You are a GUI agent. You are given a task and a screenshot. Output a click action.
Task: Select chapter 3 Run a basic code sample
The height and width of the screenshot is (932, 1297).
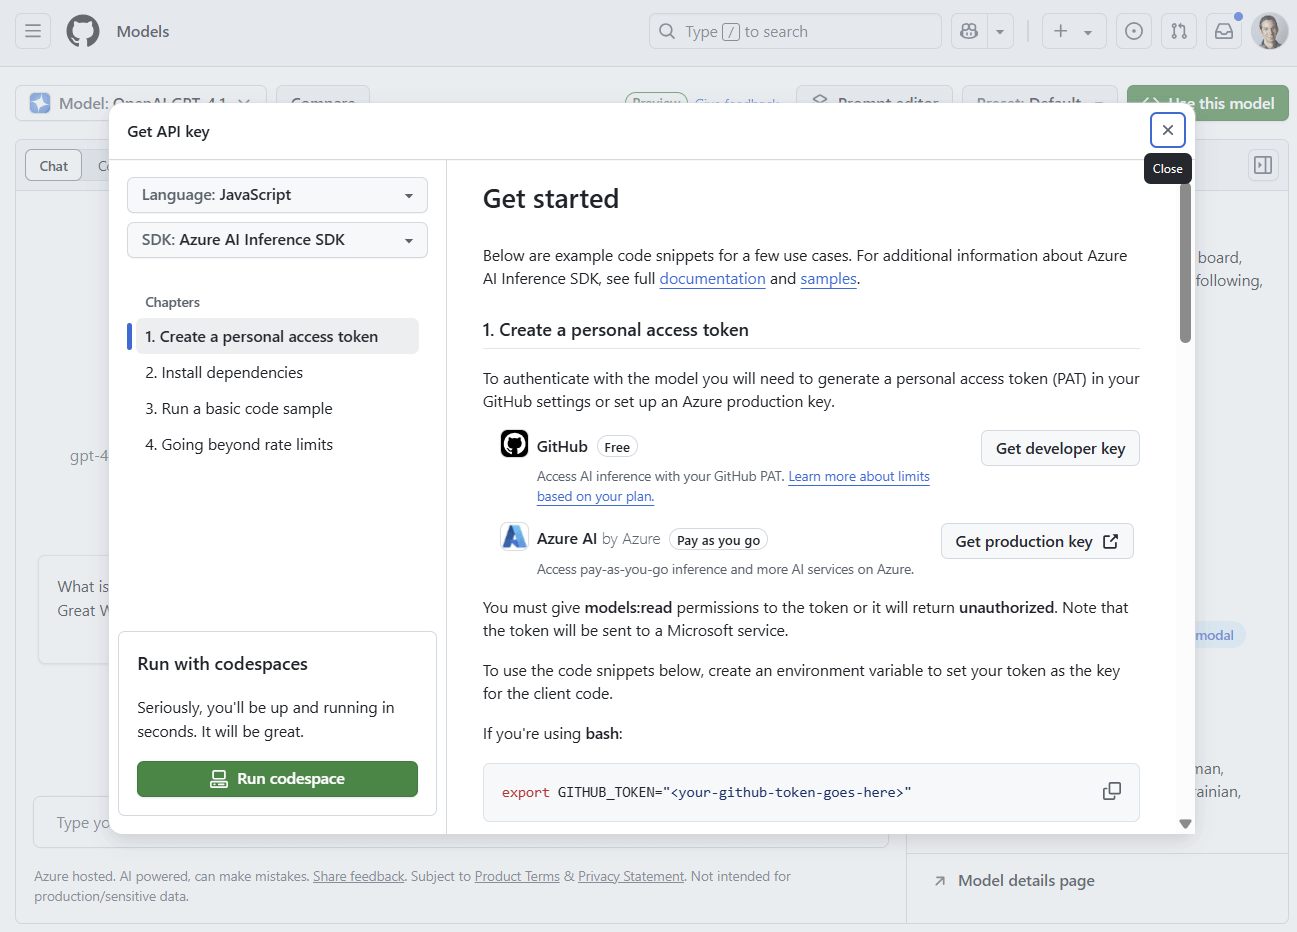277,408
